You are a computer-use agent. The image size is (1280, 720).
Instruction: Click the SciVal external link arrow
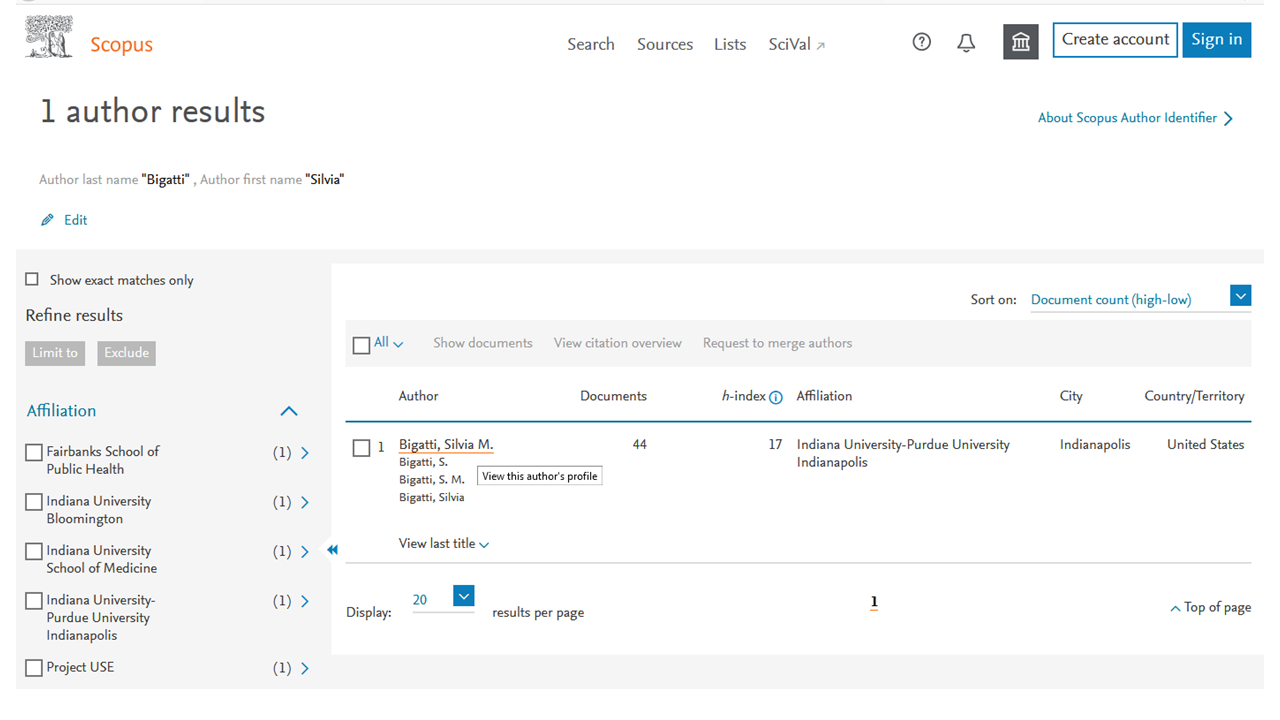pos(821,46)
